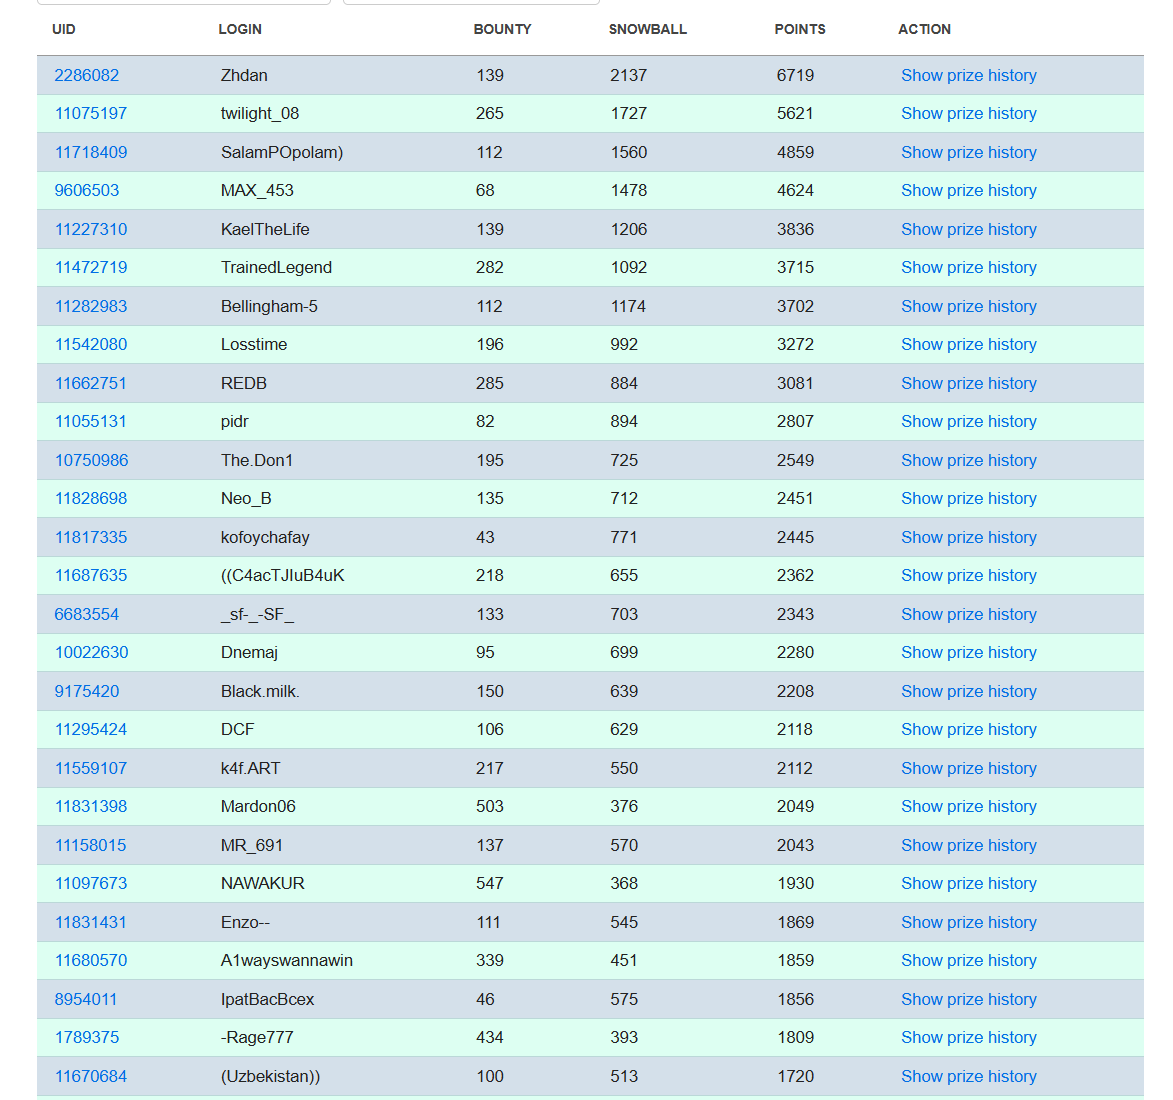Show prize history for MAX_453
Image resolution: width=1173 pixels, height=1100 pixels.
[968, 191]
